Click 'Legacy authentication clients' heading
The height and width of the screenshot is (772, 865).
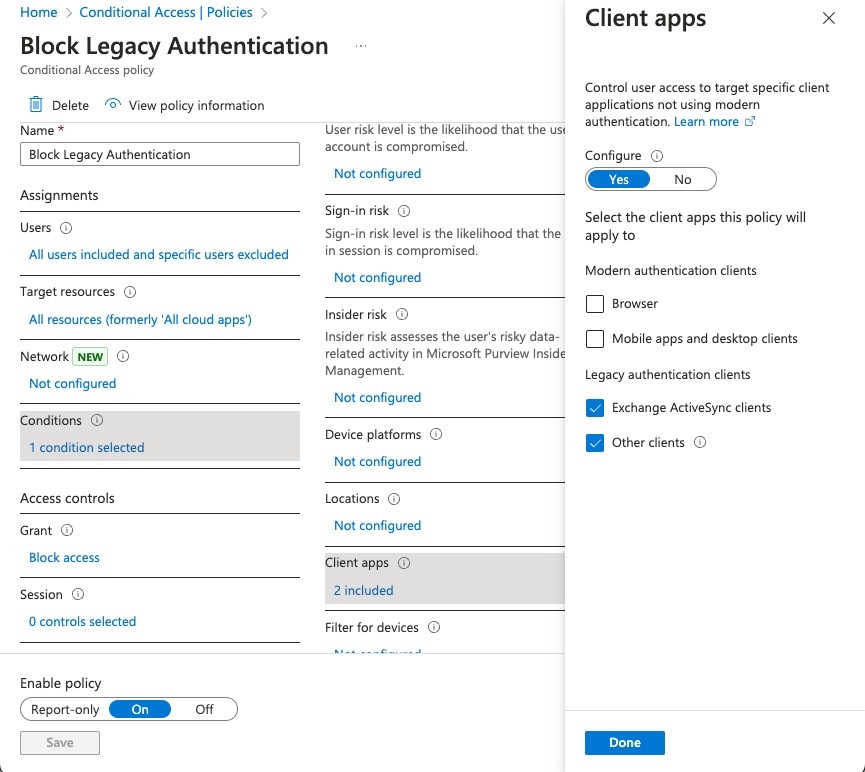pos(668,375)
